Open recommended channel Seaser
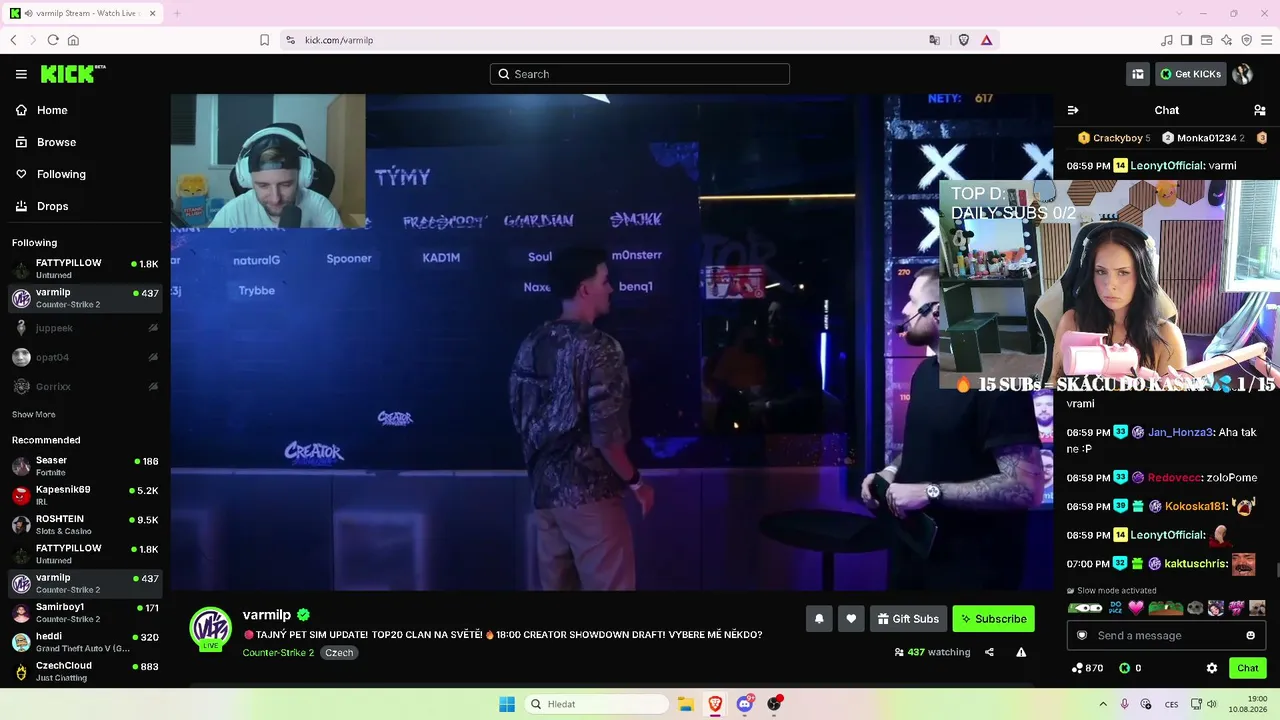 pyautogui.click(x=85, y=466)
